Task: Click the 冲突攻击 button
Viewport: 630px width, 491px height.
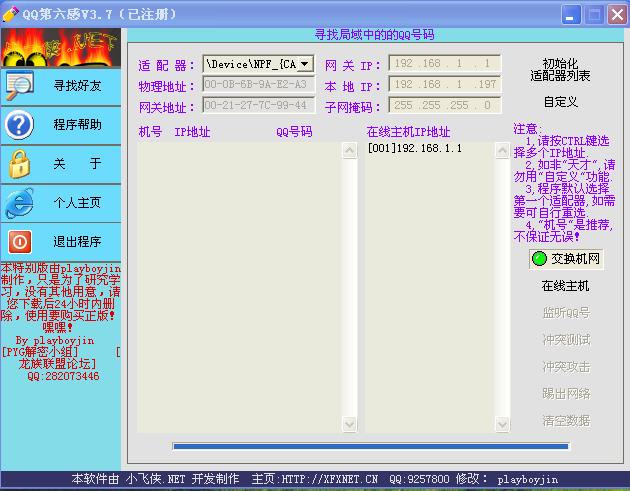Action: click(x=566, y=366)
